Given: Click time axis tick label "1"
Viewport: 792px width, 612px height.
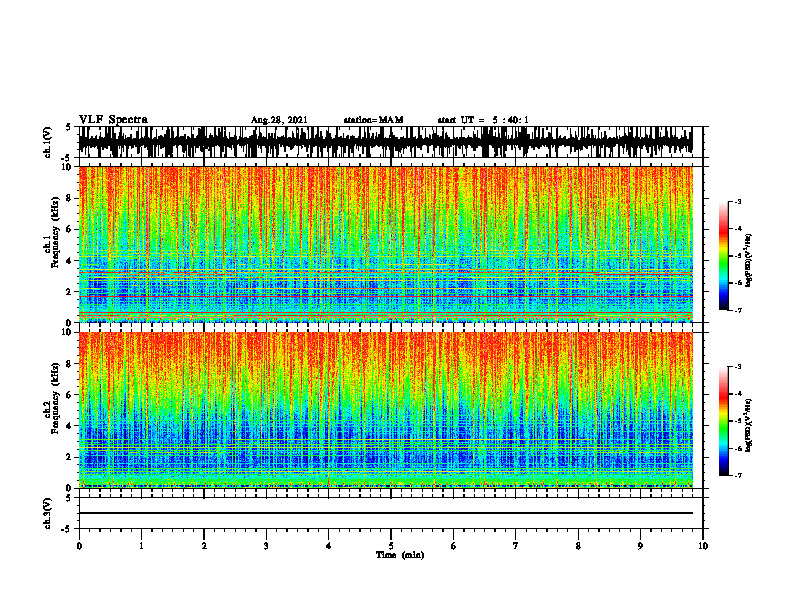Looking at the screenshot, I should pos(141,546).
